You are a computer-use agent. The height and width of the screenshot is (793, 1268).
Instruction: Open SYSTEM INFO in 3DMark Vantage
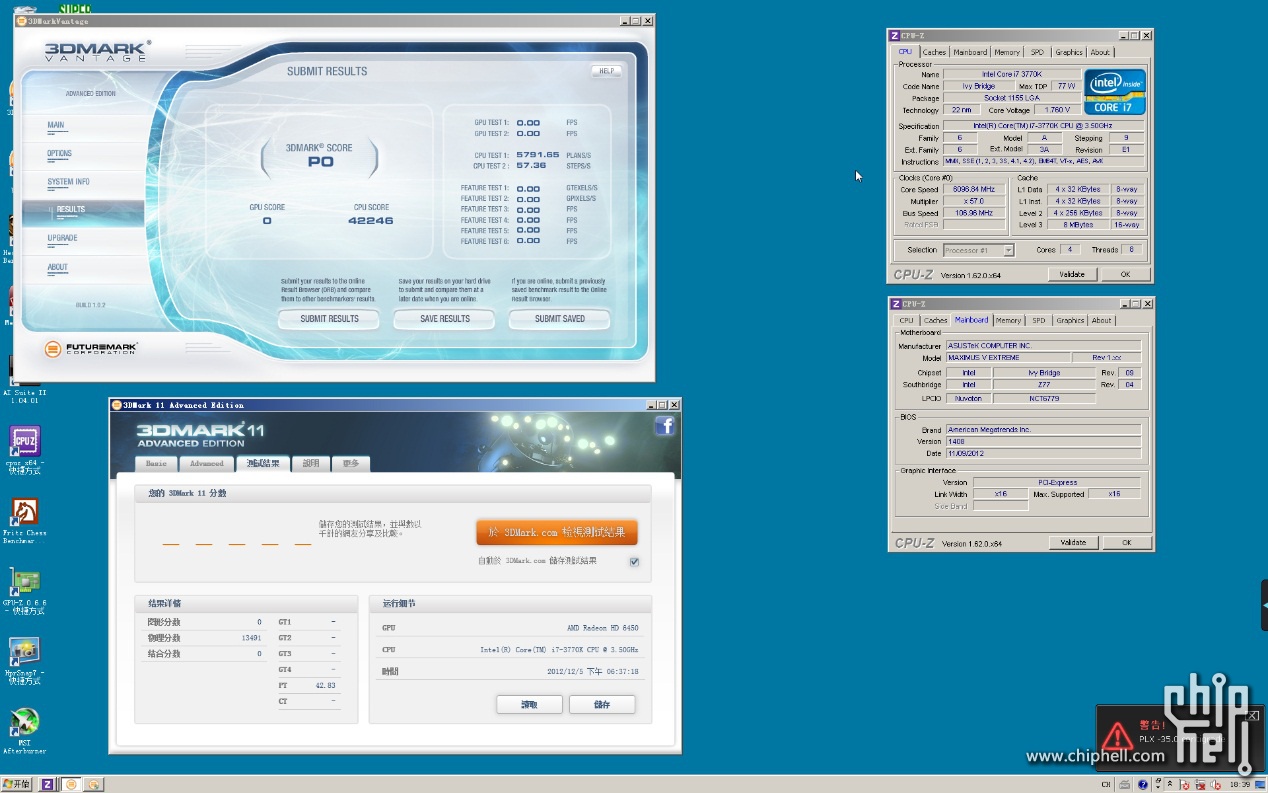coord(68,182)
